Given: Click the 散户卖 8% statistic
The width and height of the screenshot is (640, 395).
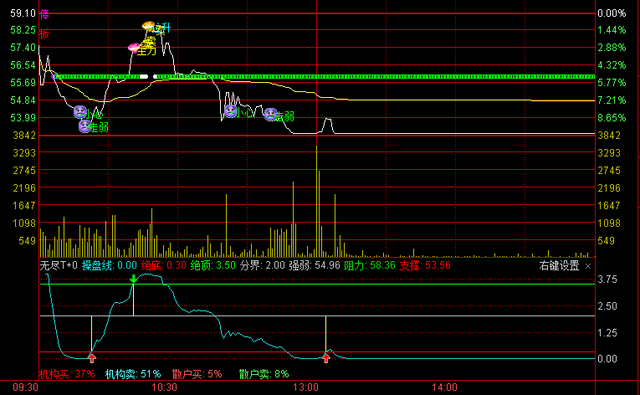Looking at the screenshot, I should pos(264,374).
